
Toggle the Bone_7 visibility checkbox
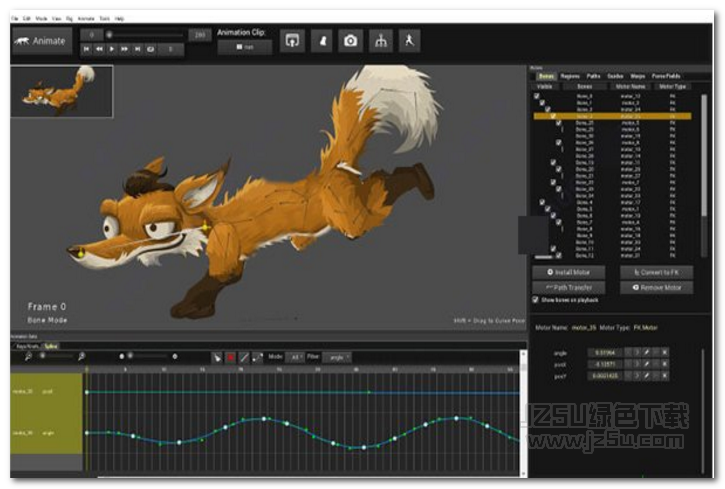(x=559, y=222)
